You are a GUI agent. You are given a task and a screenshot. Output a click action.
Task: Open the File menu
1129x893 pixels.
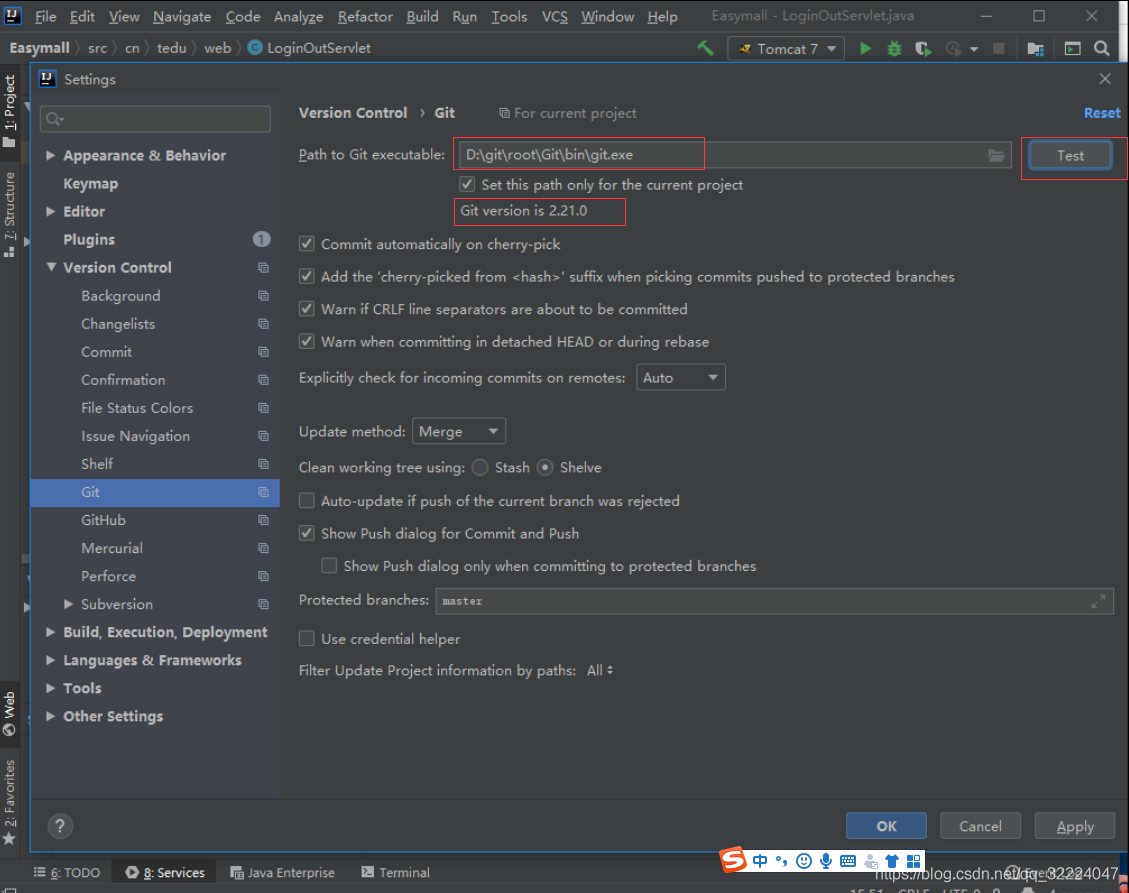45,16
